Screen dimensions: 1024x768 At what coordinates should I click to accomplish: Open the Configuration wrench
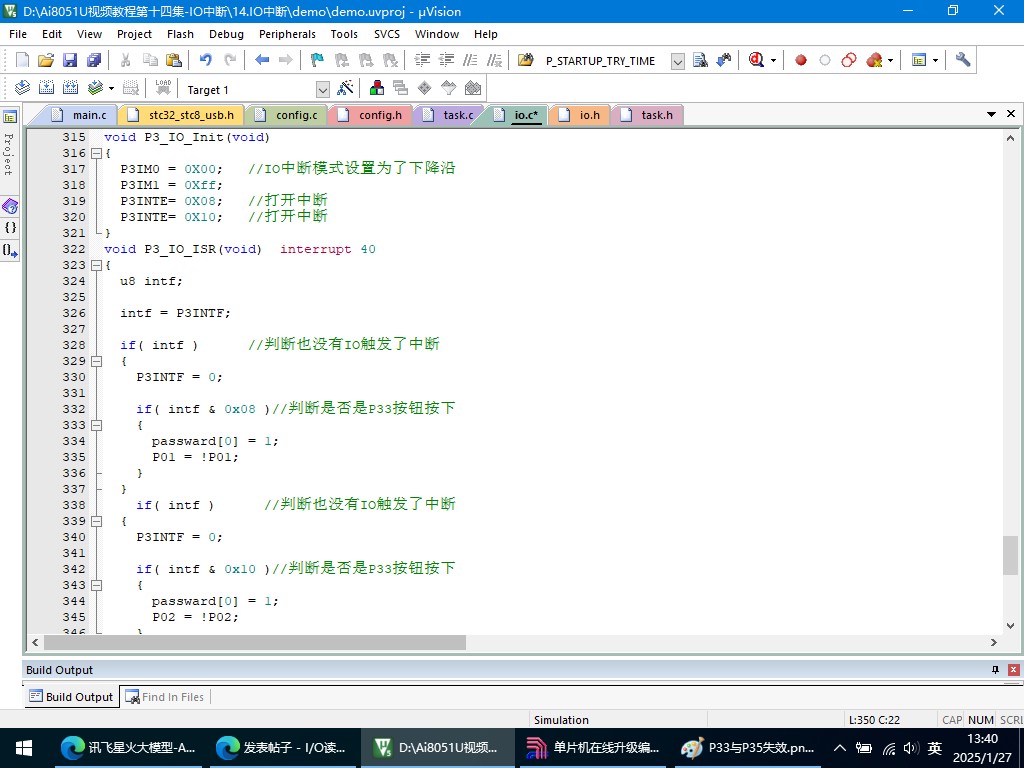[963, 61]
